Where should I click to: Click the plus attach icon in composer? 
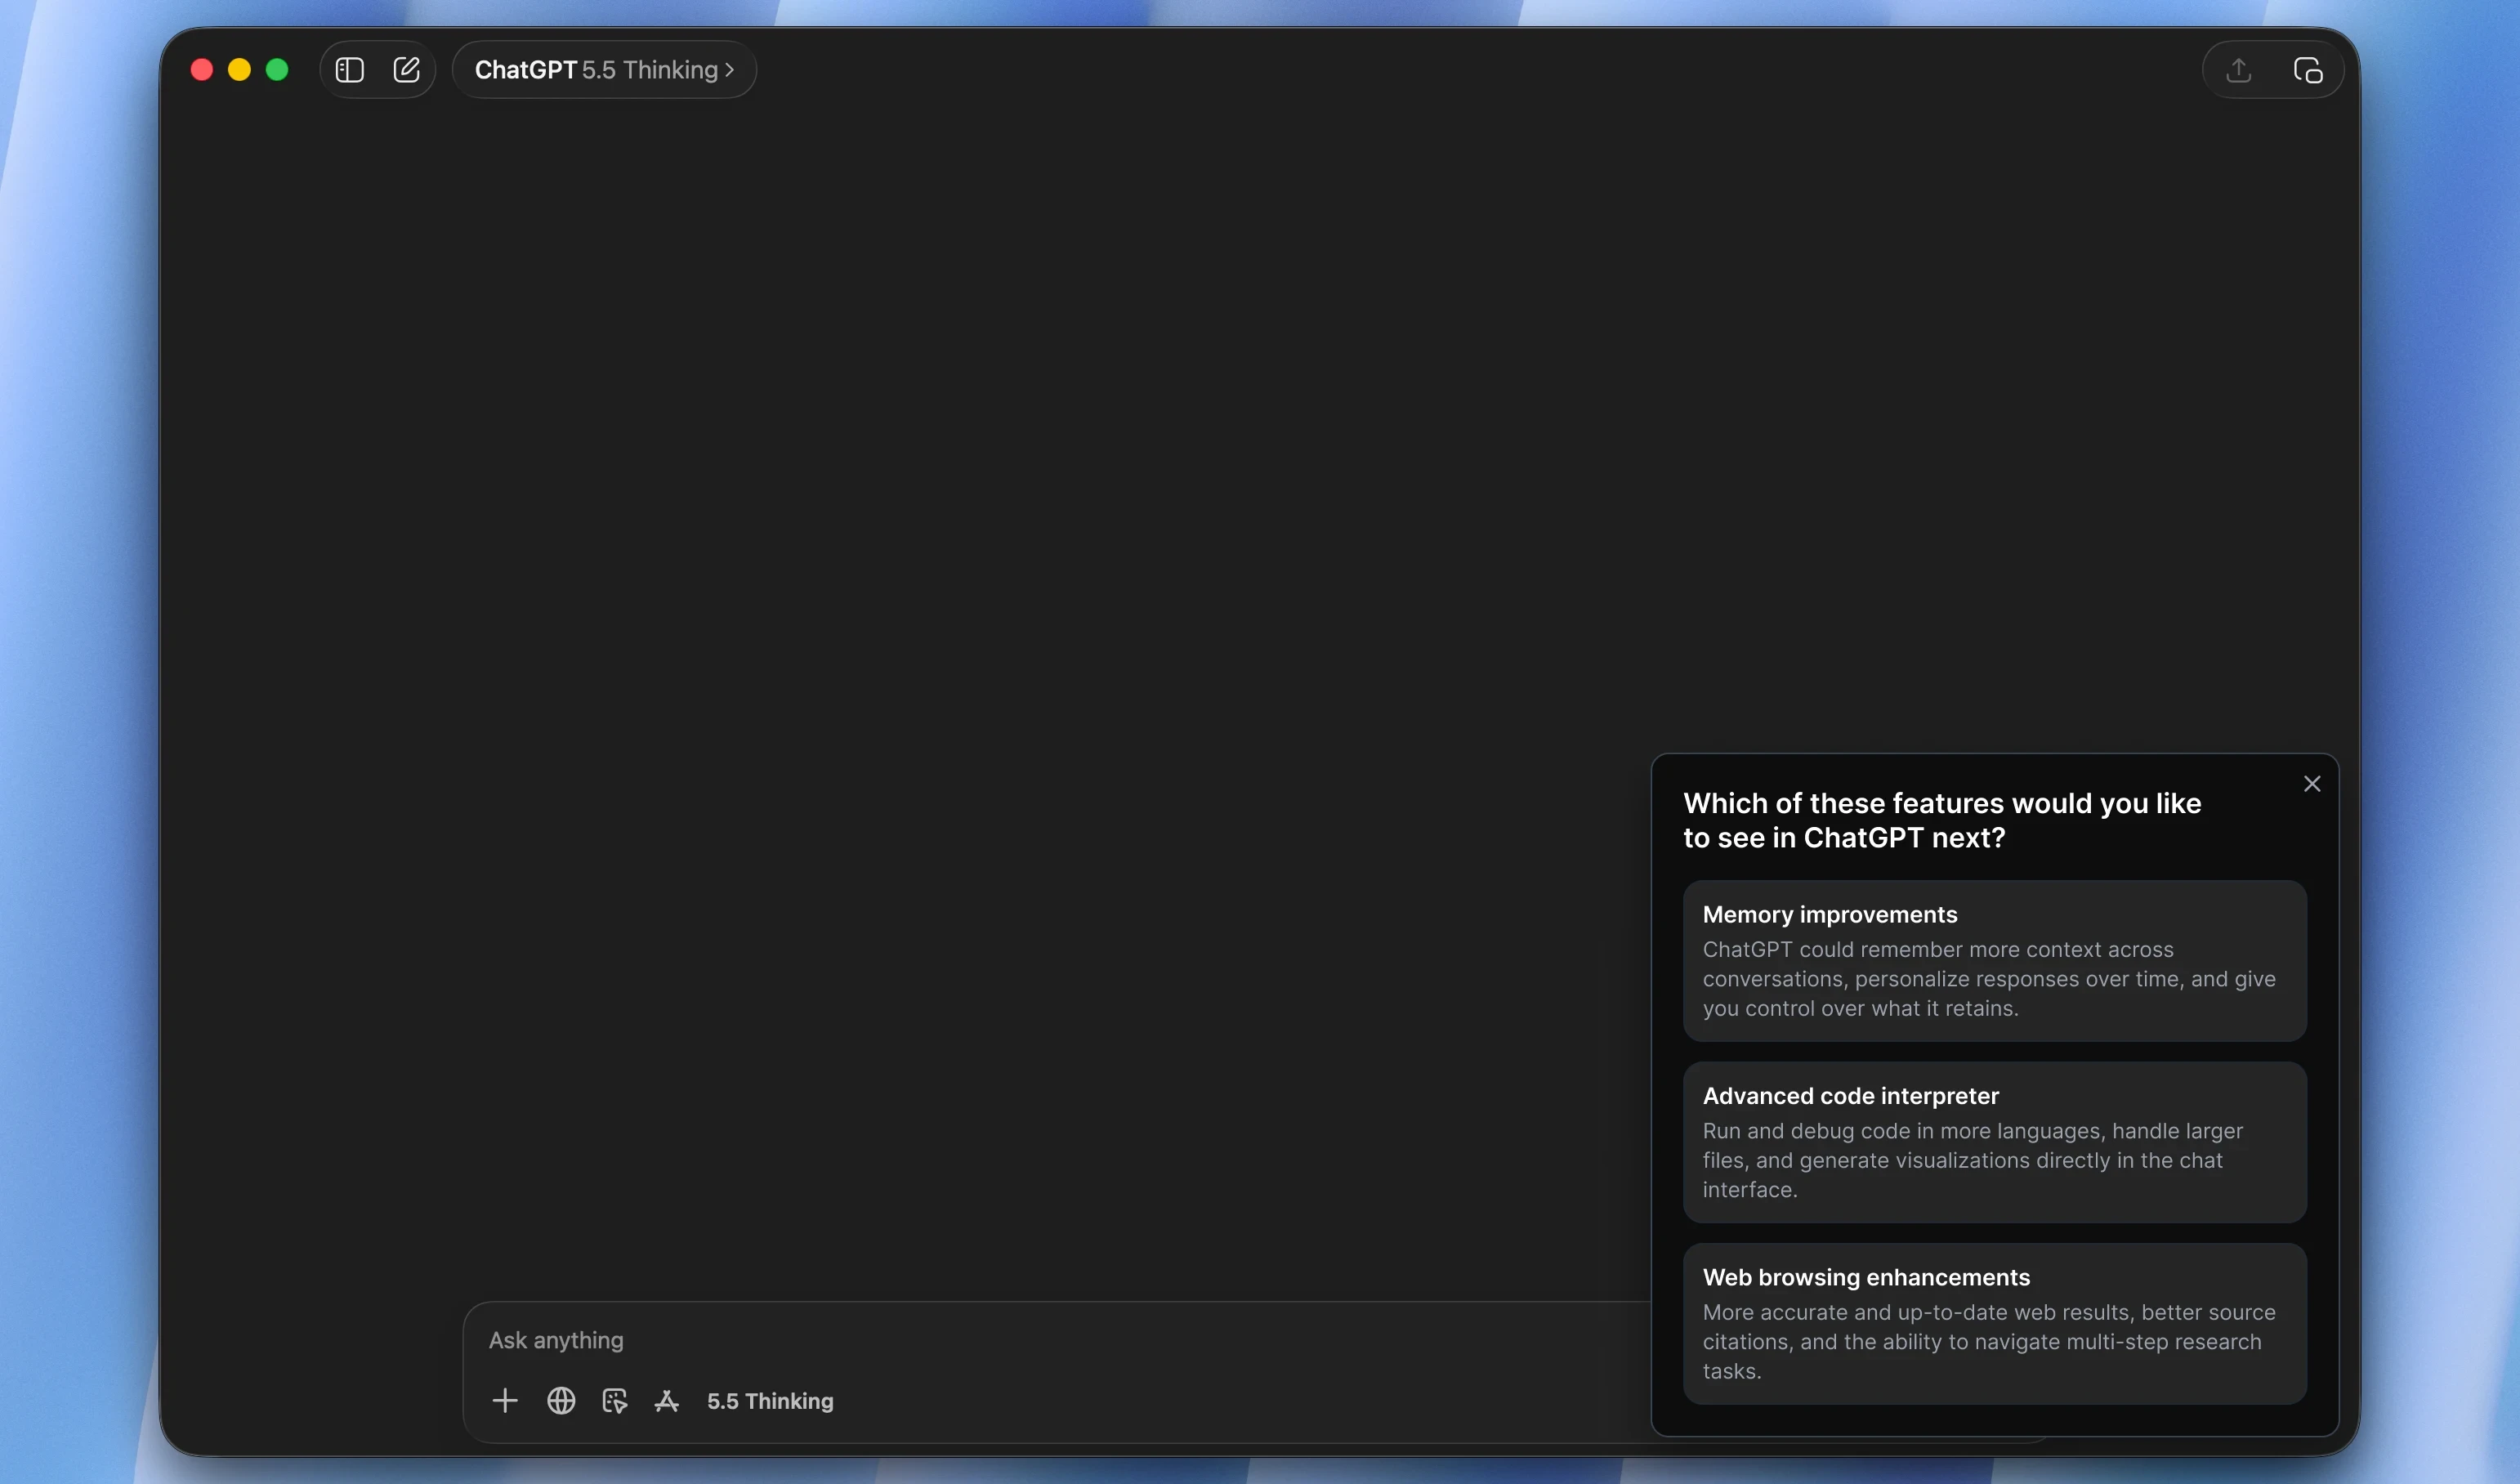coord(505,1400)
